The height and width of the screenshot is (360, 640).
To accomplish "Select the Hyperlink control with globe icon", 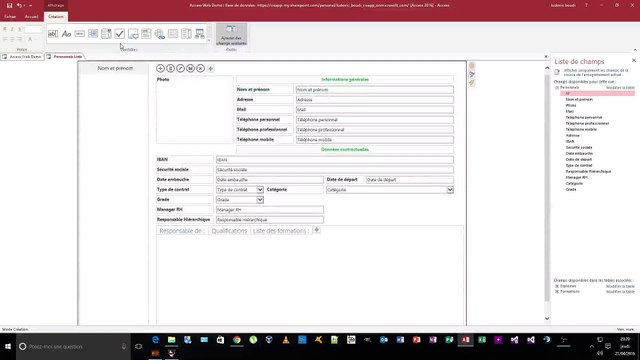I will tap(160, 34).
